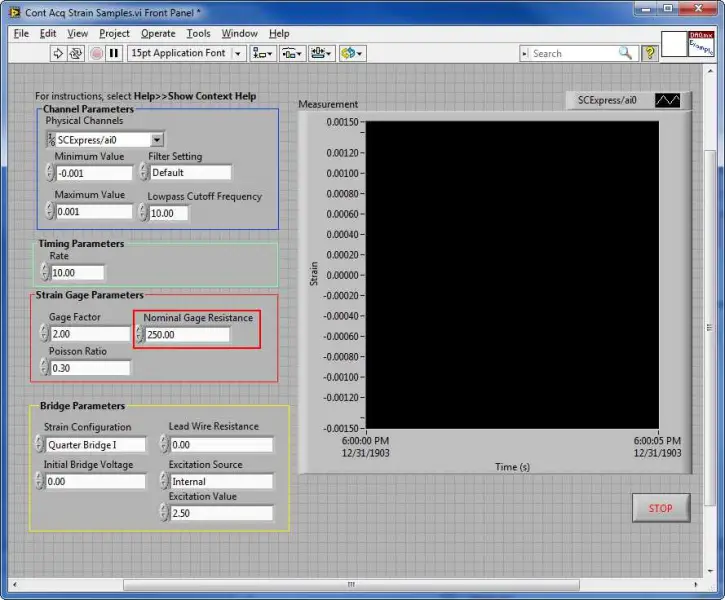This screenshot has height=600, width=725.
Task: Click the Nominal Gage Resistance 250.00 field
Action: (x=187, y=335)
